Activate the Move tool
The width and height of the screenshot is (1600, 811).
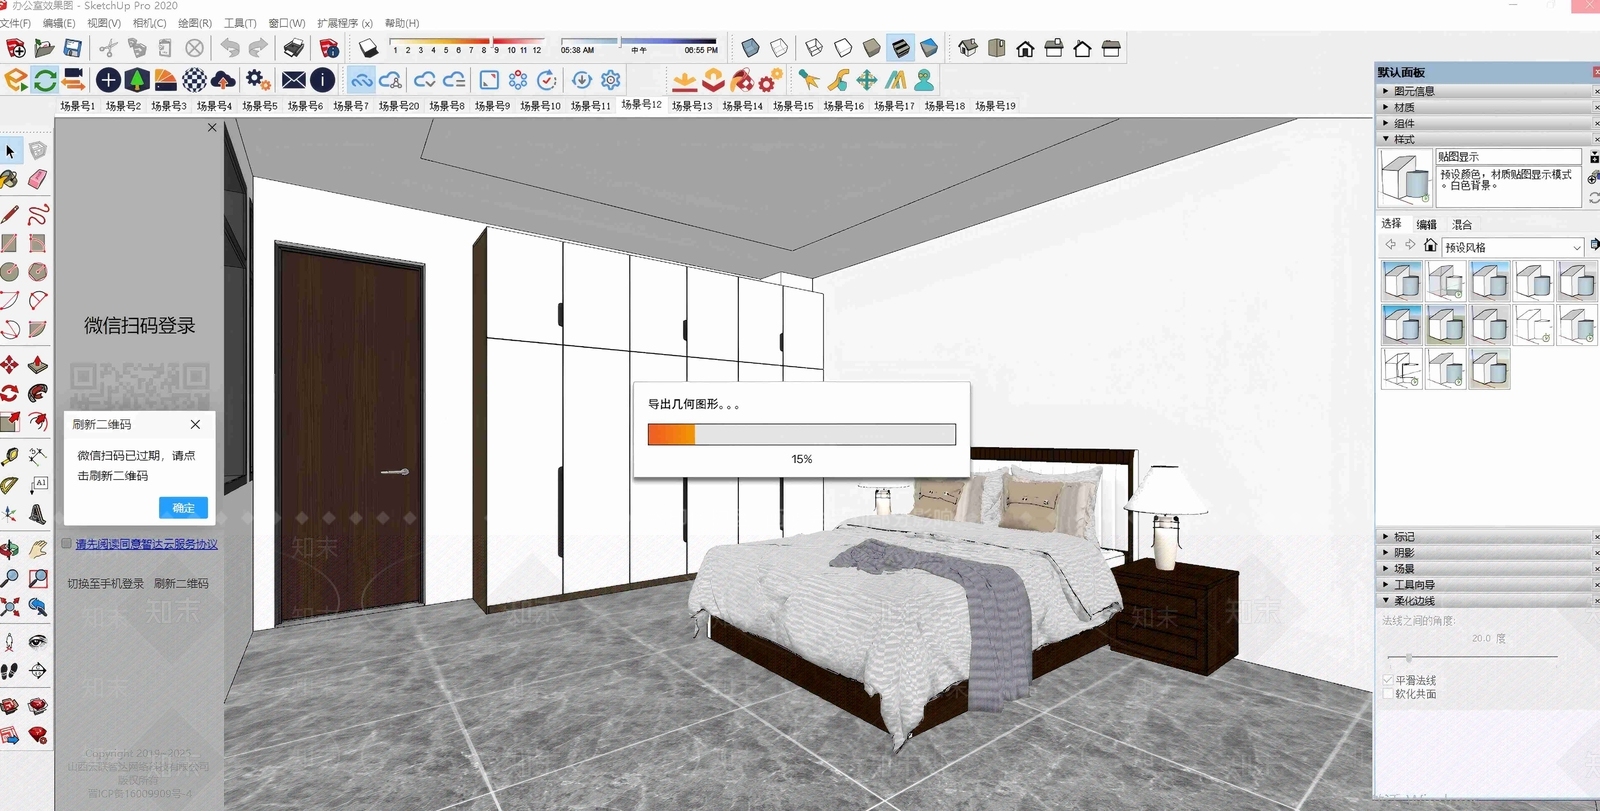coord(10,364)
